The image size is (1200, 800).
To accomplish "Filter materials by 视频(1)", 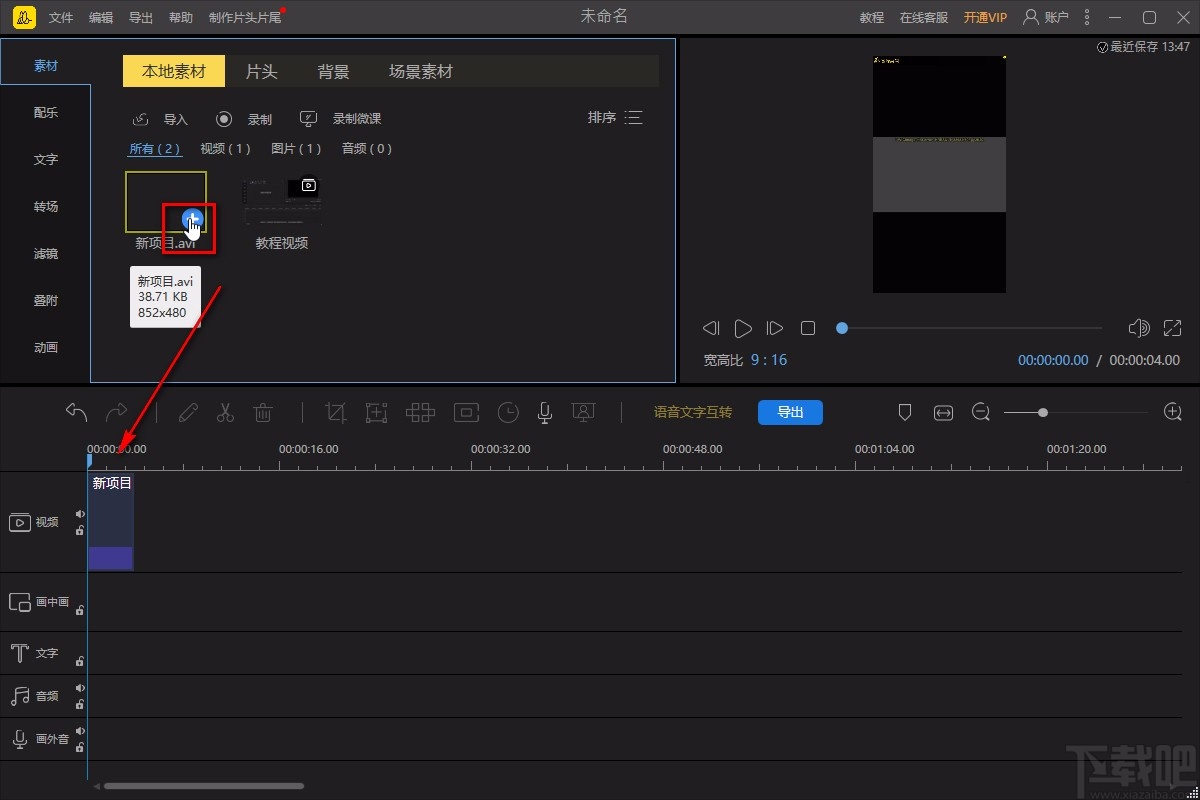I will click(225, 149).
